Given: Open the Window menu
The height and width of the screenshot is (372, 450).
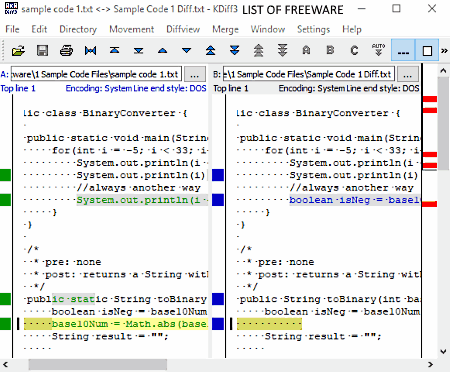Looking at the screenshot, I should [268, 29].
